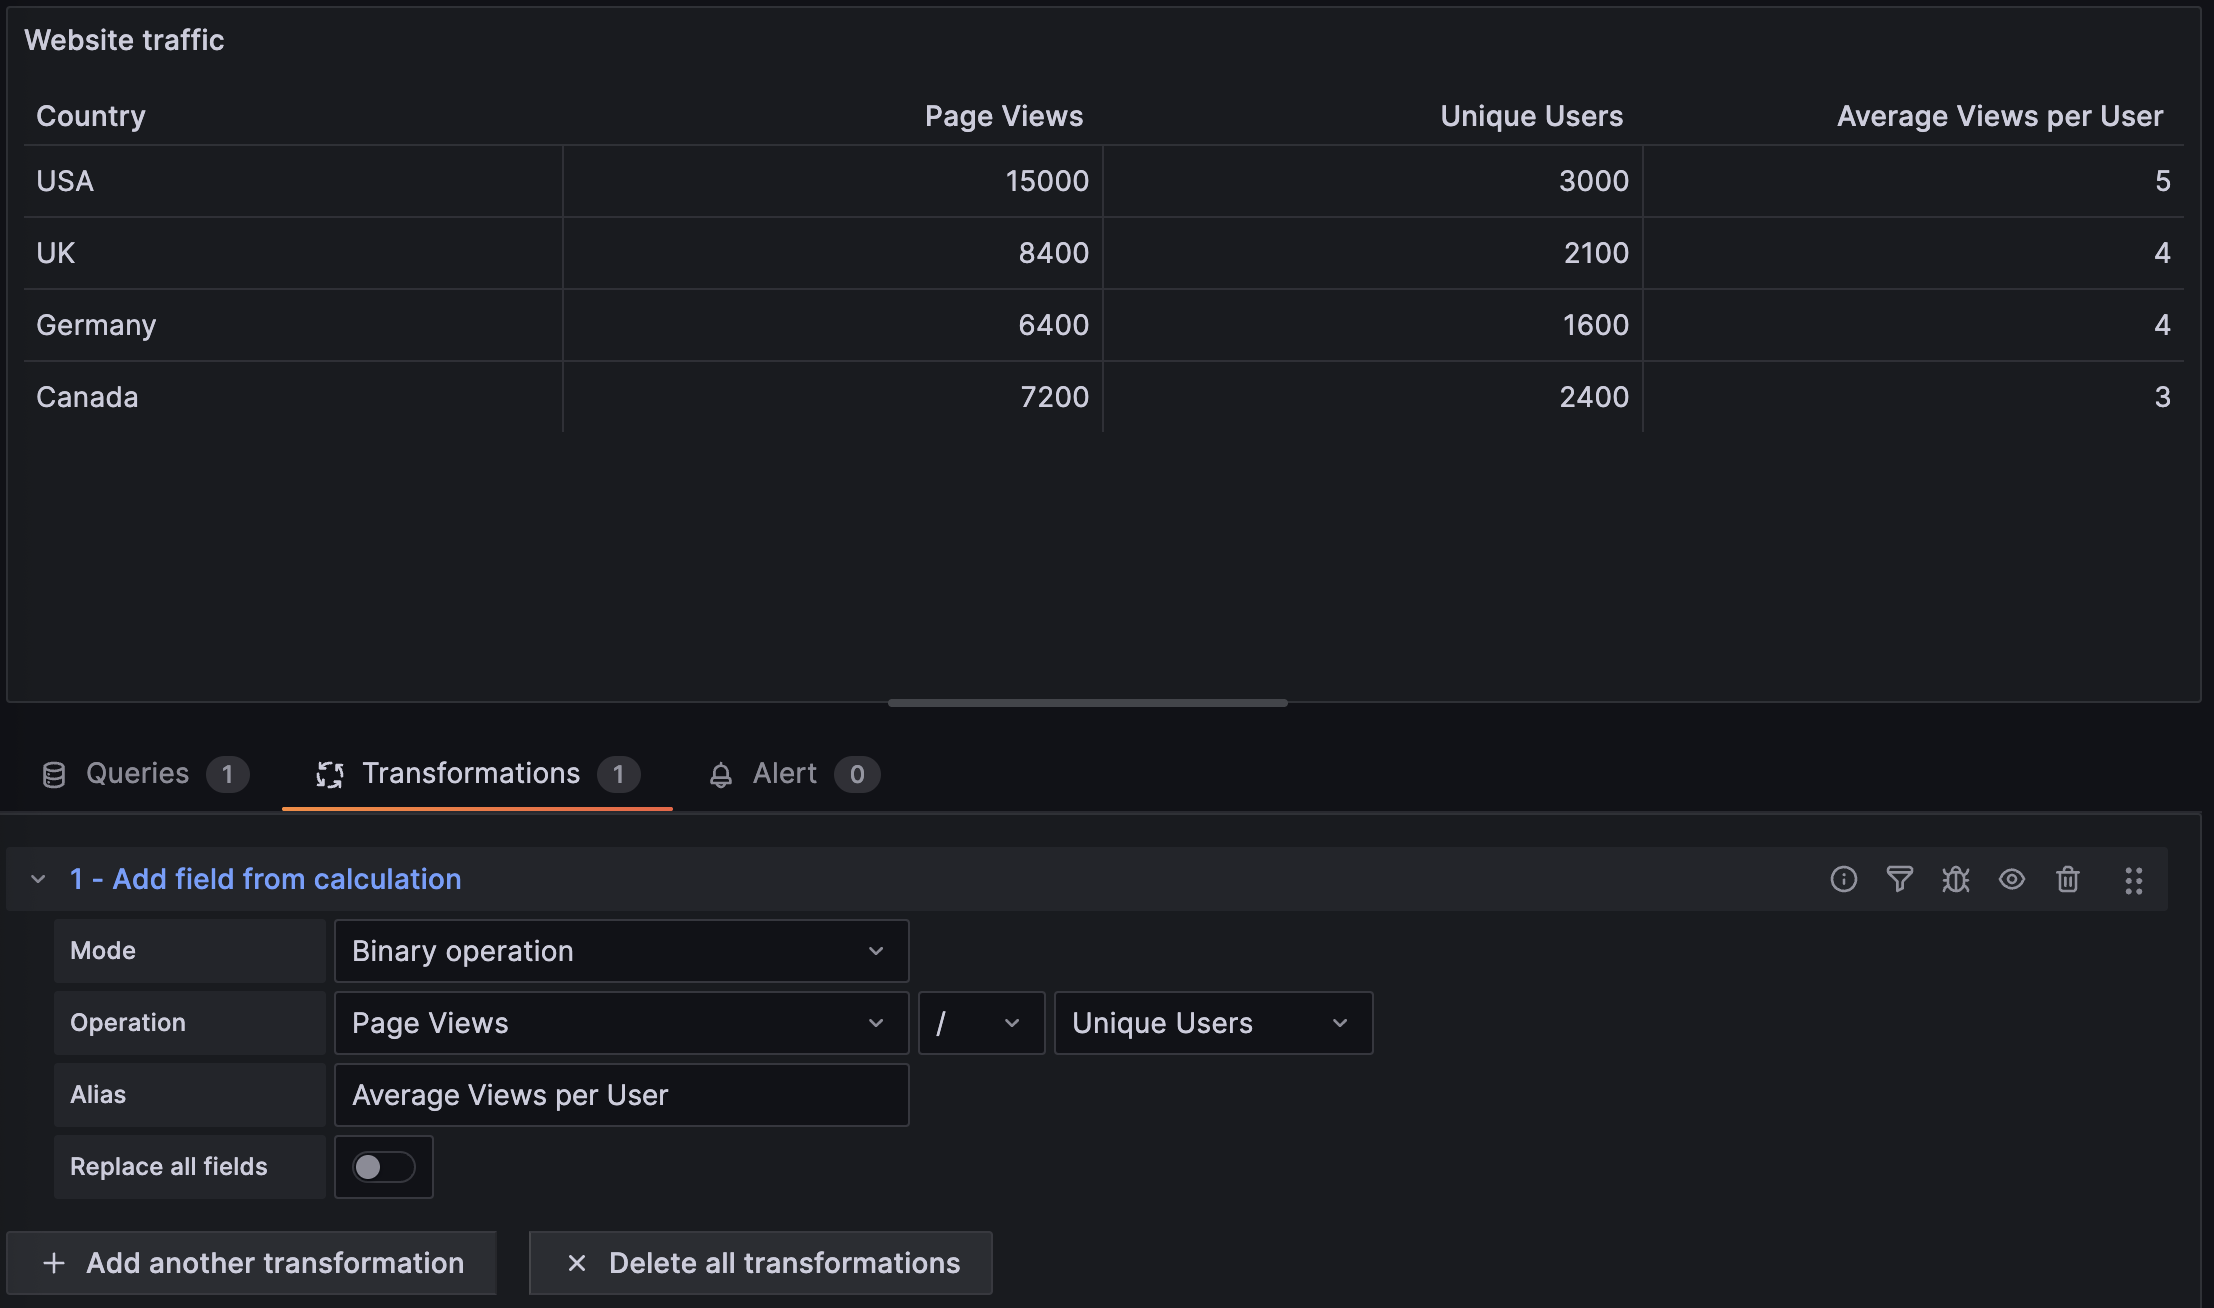
Task: Collapse the Add field from calculation section
Action: (39, 879)
